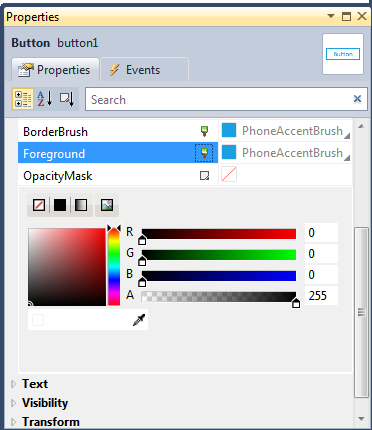Select the Solid Color Brush icon

pos(60,205)
